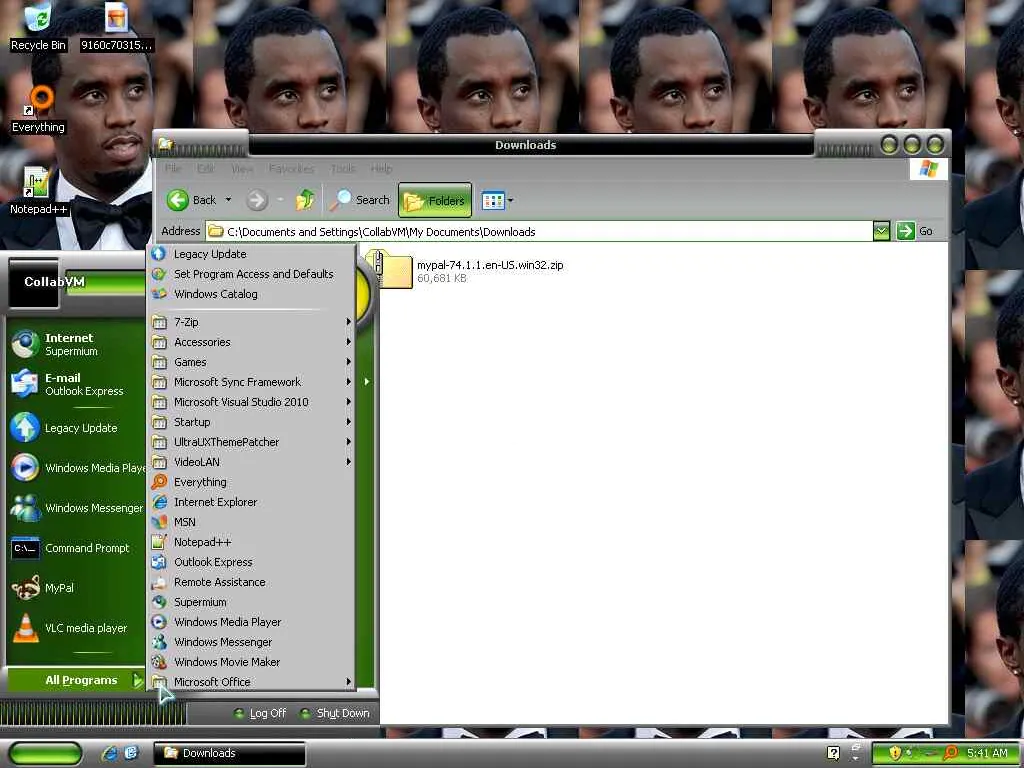This screenshot has height=768, width=1024.
Task: Go back with the Back arrow icon
Action: coord(178,200)
